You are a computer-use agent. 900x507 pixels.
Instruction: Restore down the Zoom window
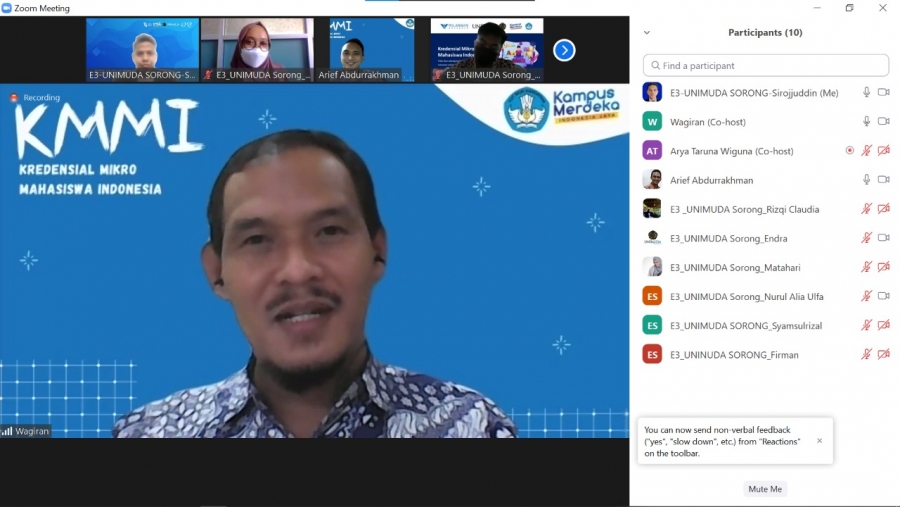click(849, 7)
